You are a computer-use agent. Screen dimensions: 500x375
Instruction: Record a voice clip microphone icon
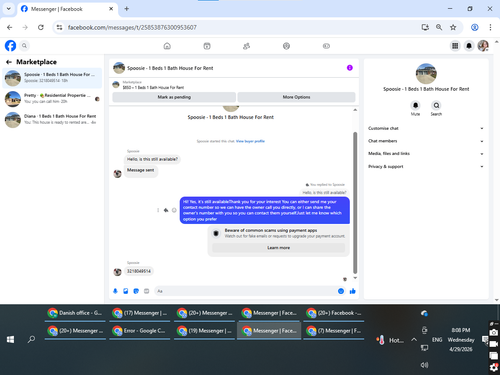coord(115,291)
